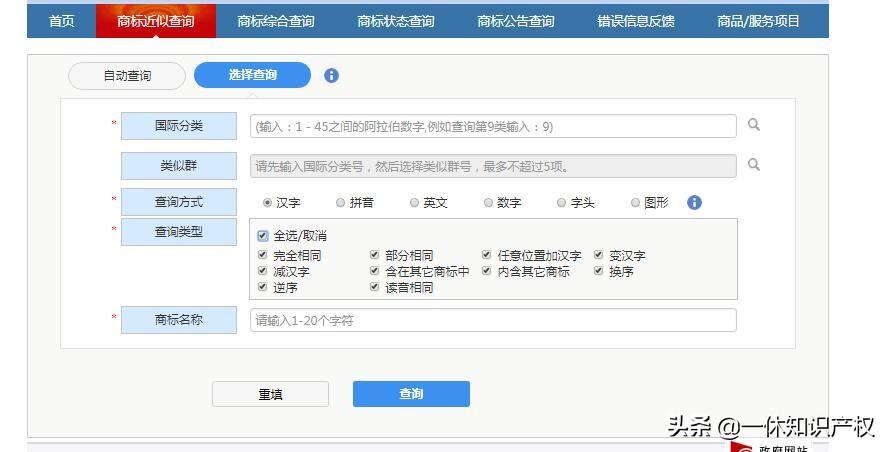Select the 英文 query method radio
This screenshot has width=889, height=452.
[414, 202]
